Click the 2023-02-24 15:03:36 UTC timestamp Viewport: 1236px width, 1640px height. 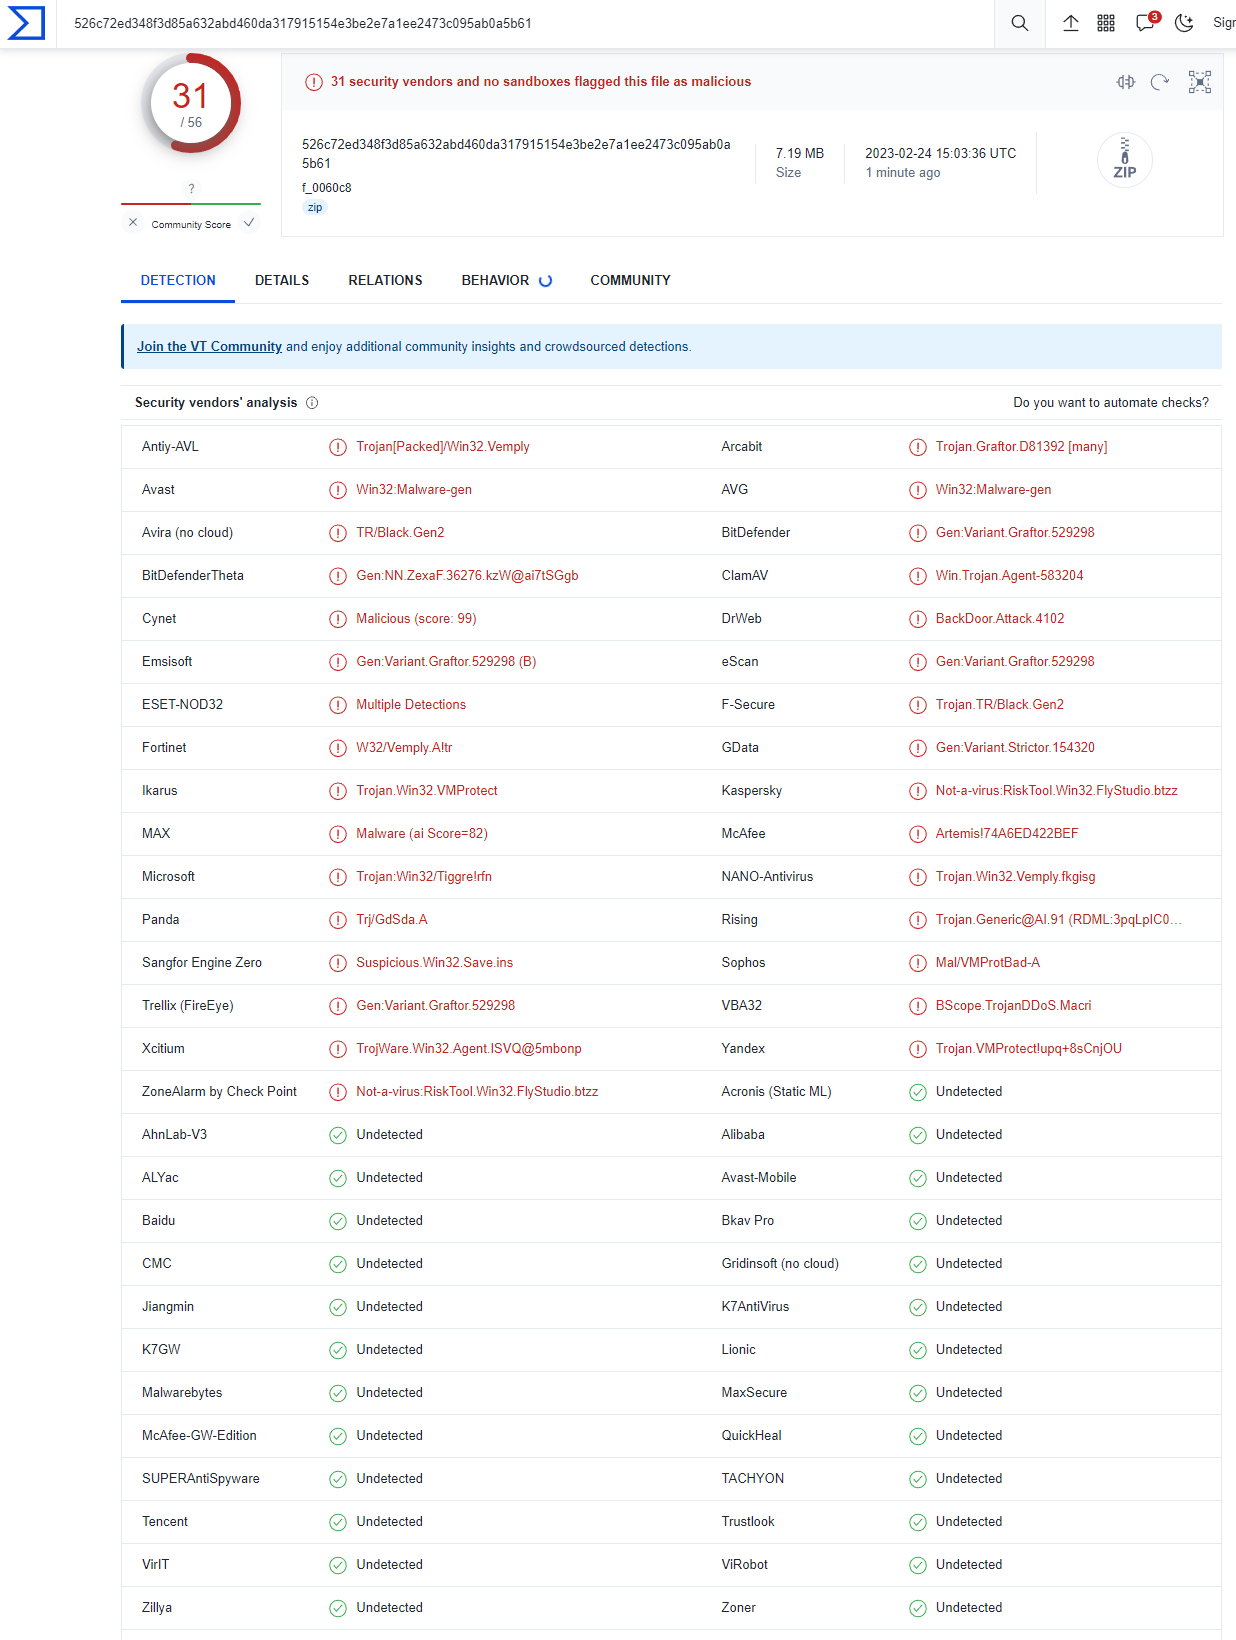[940, 154]
